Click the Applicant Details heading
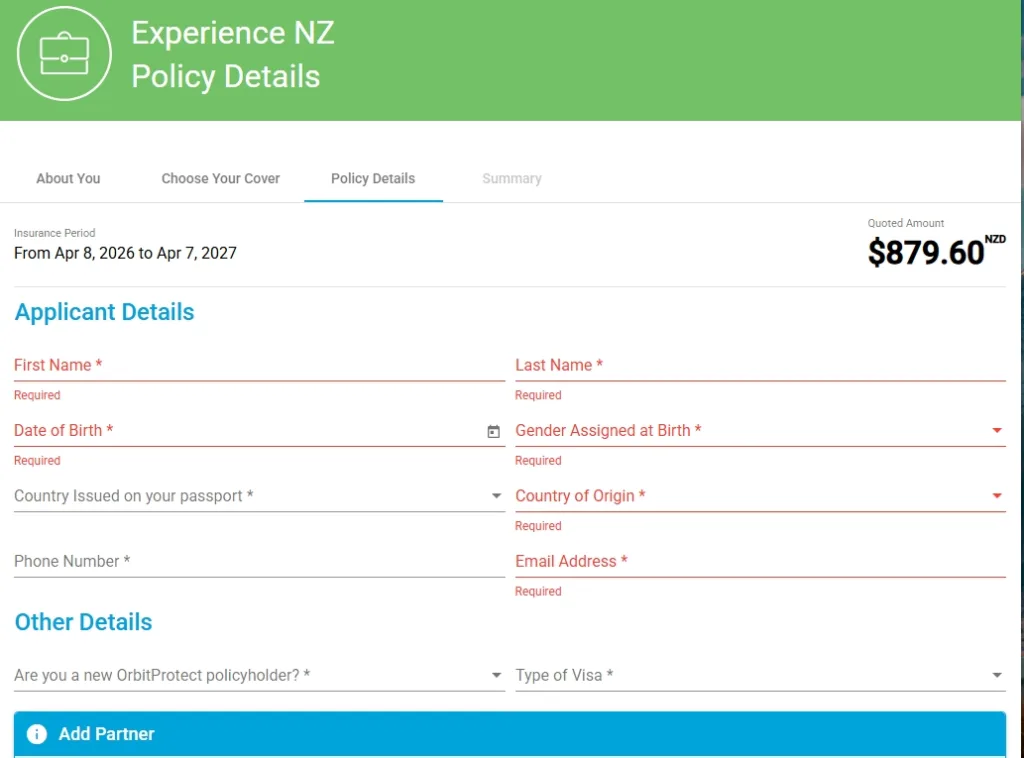 tap(104, 312)
